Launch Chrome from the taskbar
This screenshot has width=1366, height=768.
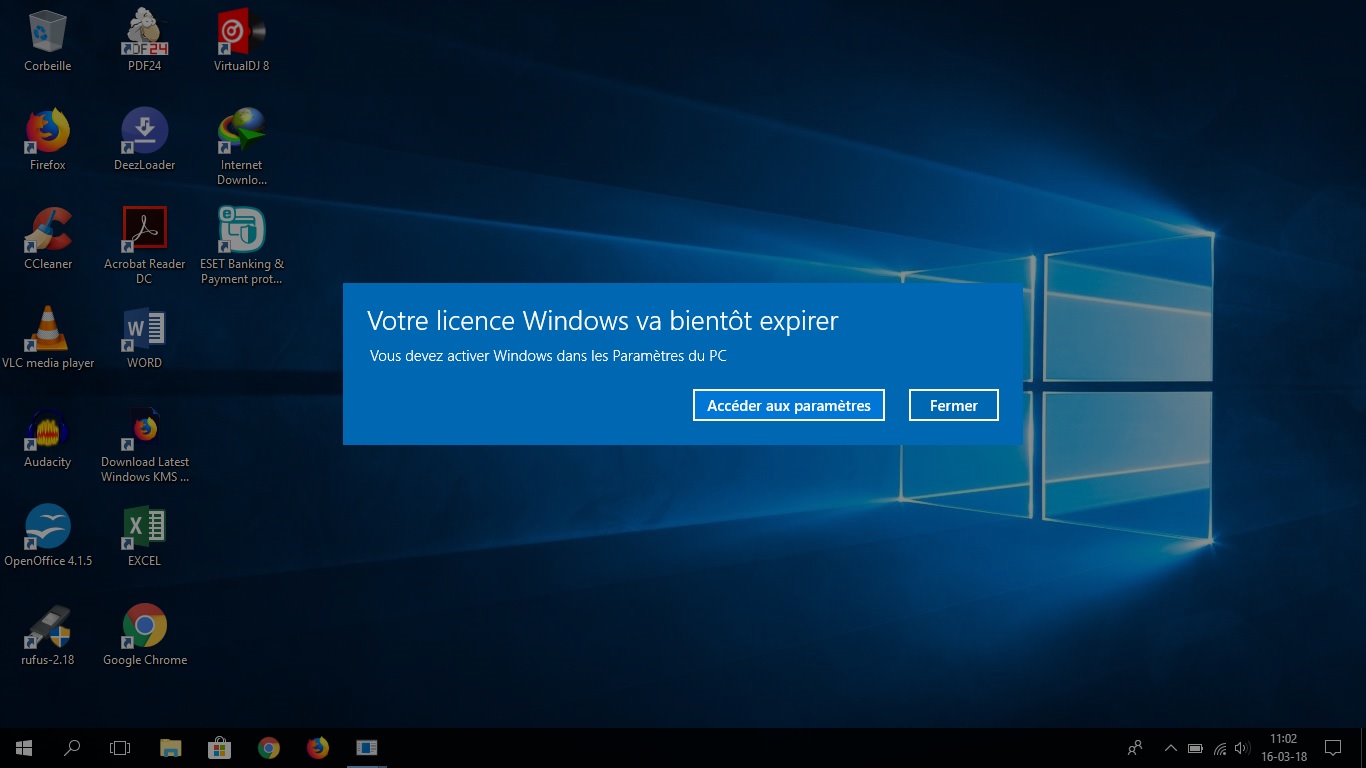tap(268, 748)
